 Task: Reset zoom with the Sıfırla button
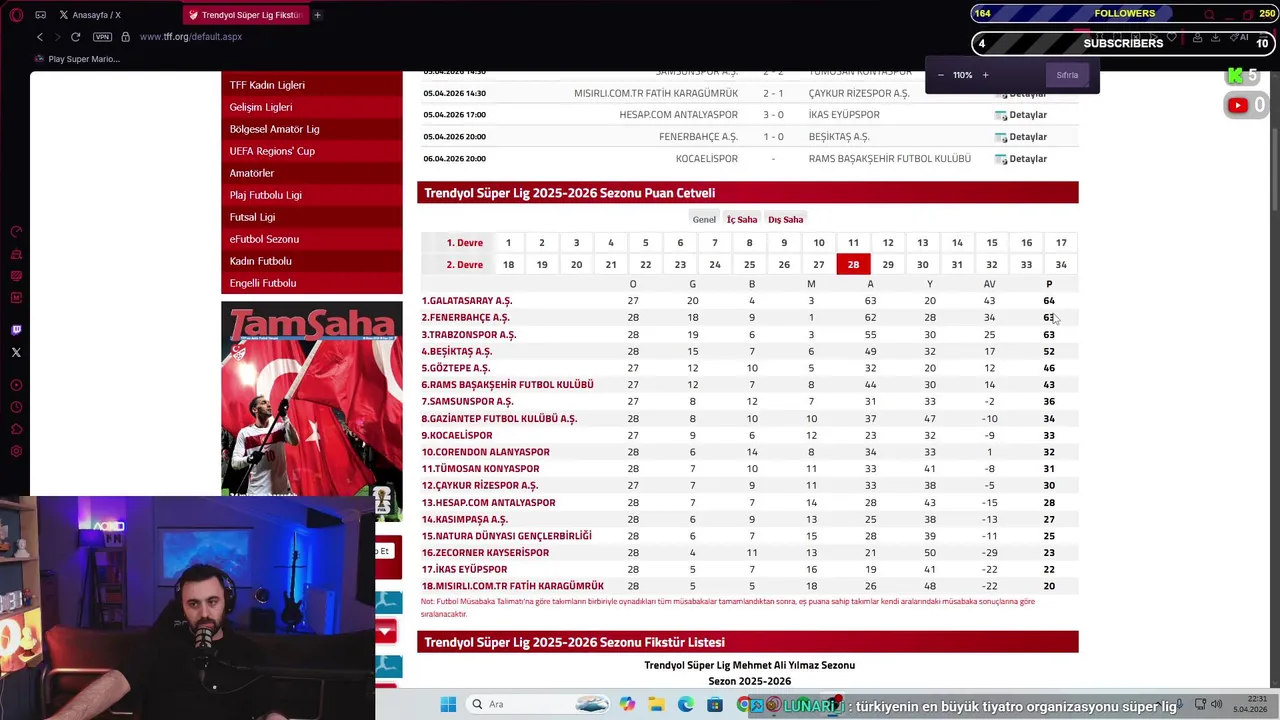pos(1067,75)
